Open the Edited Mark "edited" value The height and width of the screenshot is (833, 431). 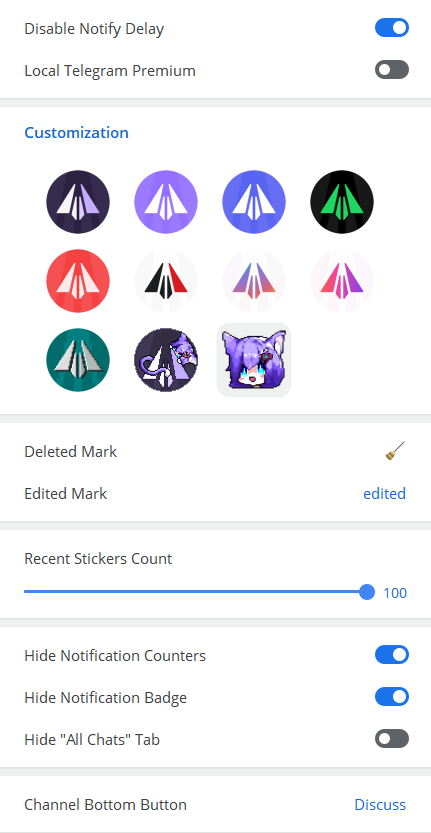coord(384,494)
